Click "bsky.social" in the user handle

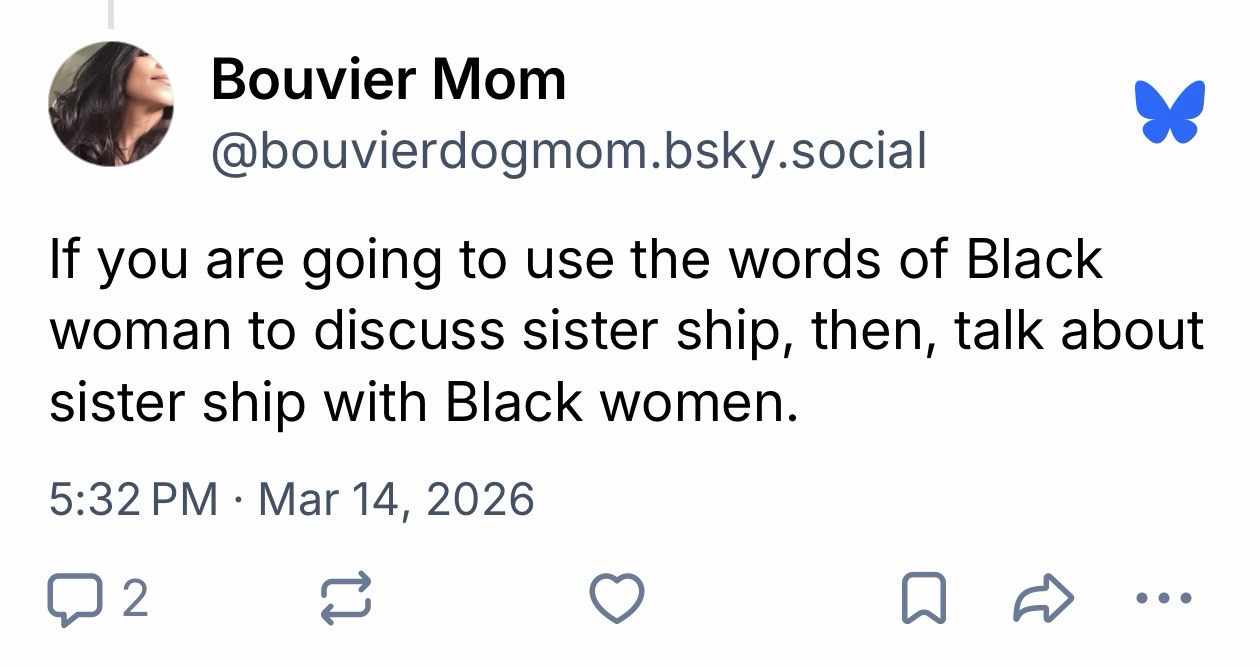[792, 151]
